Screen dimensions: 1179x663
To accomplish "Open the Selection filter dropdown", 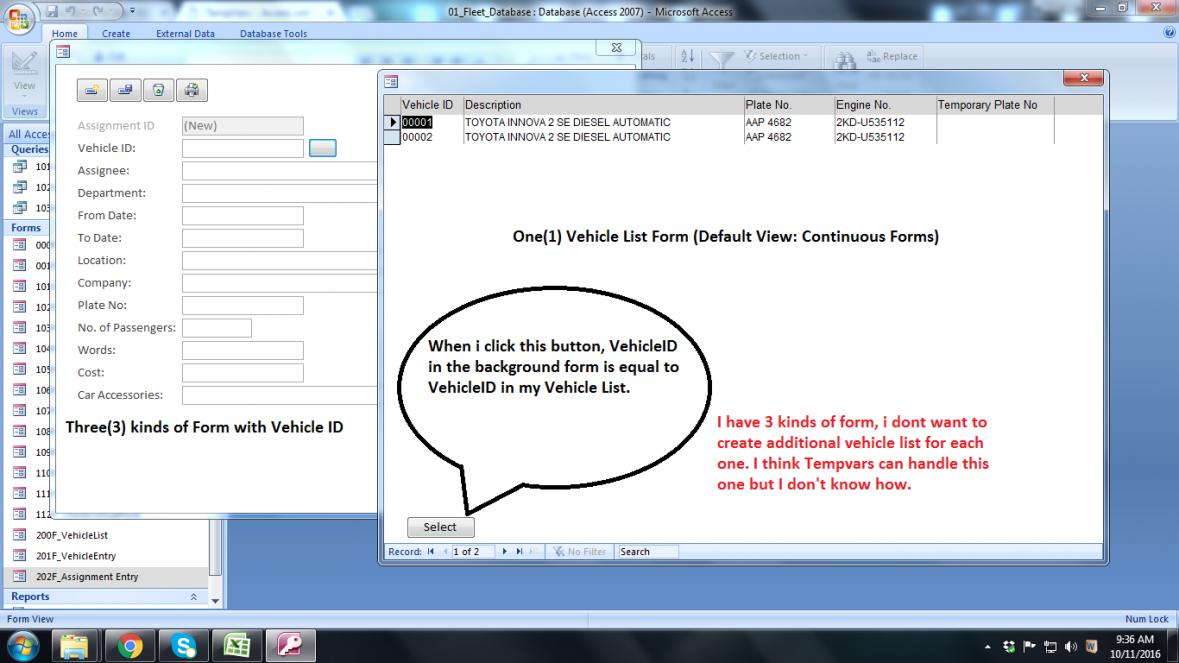I will pos(776,56).
